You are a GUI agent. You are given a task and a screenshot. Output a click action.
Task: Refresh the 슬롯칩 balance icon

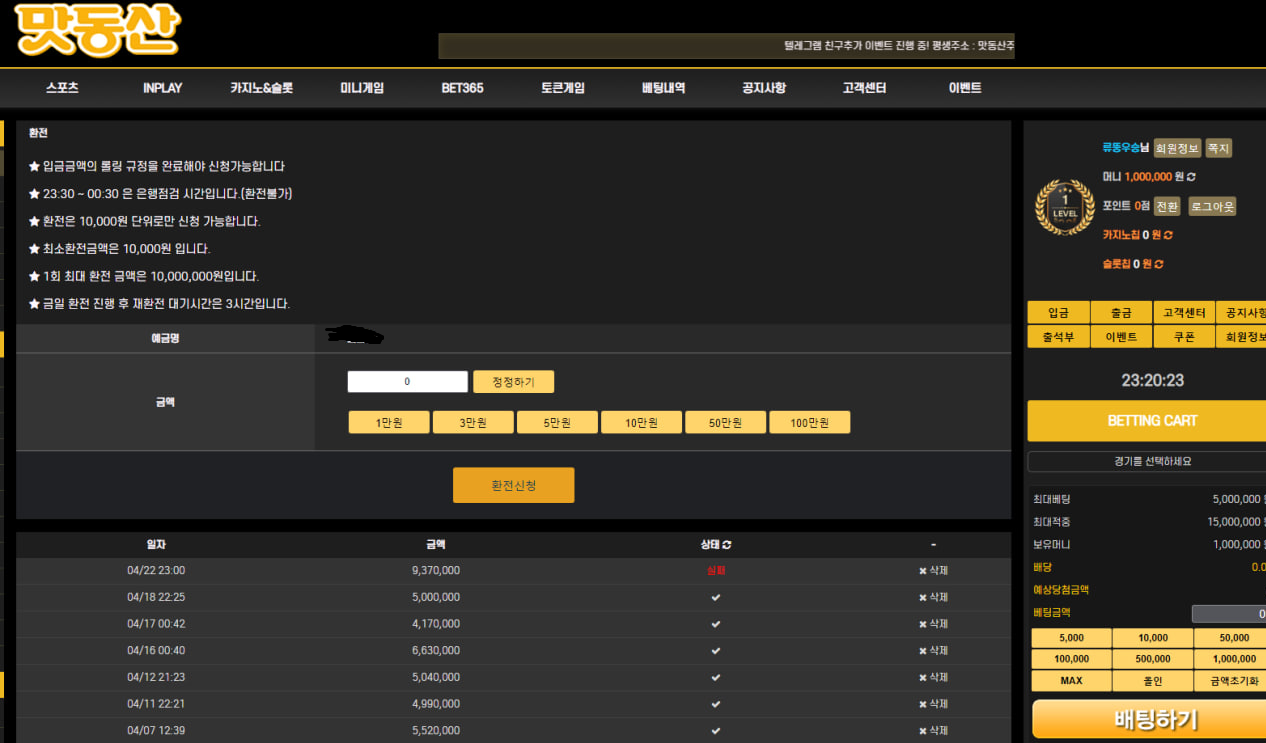[1159, 264]
